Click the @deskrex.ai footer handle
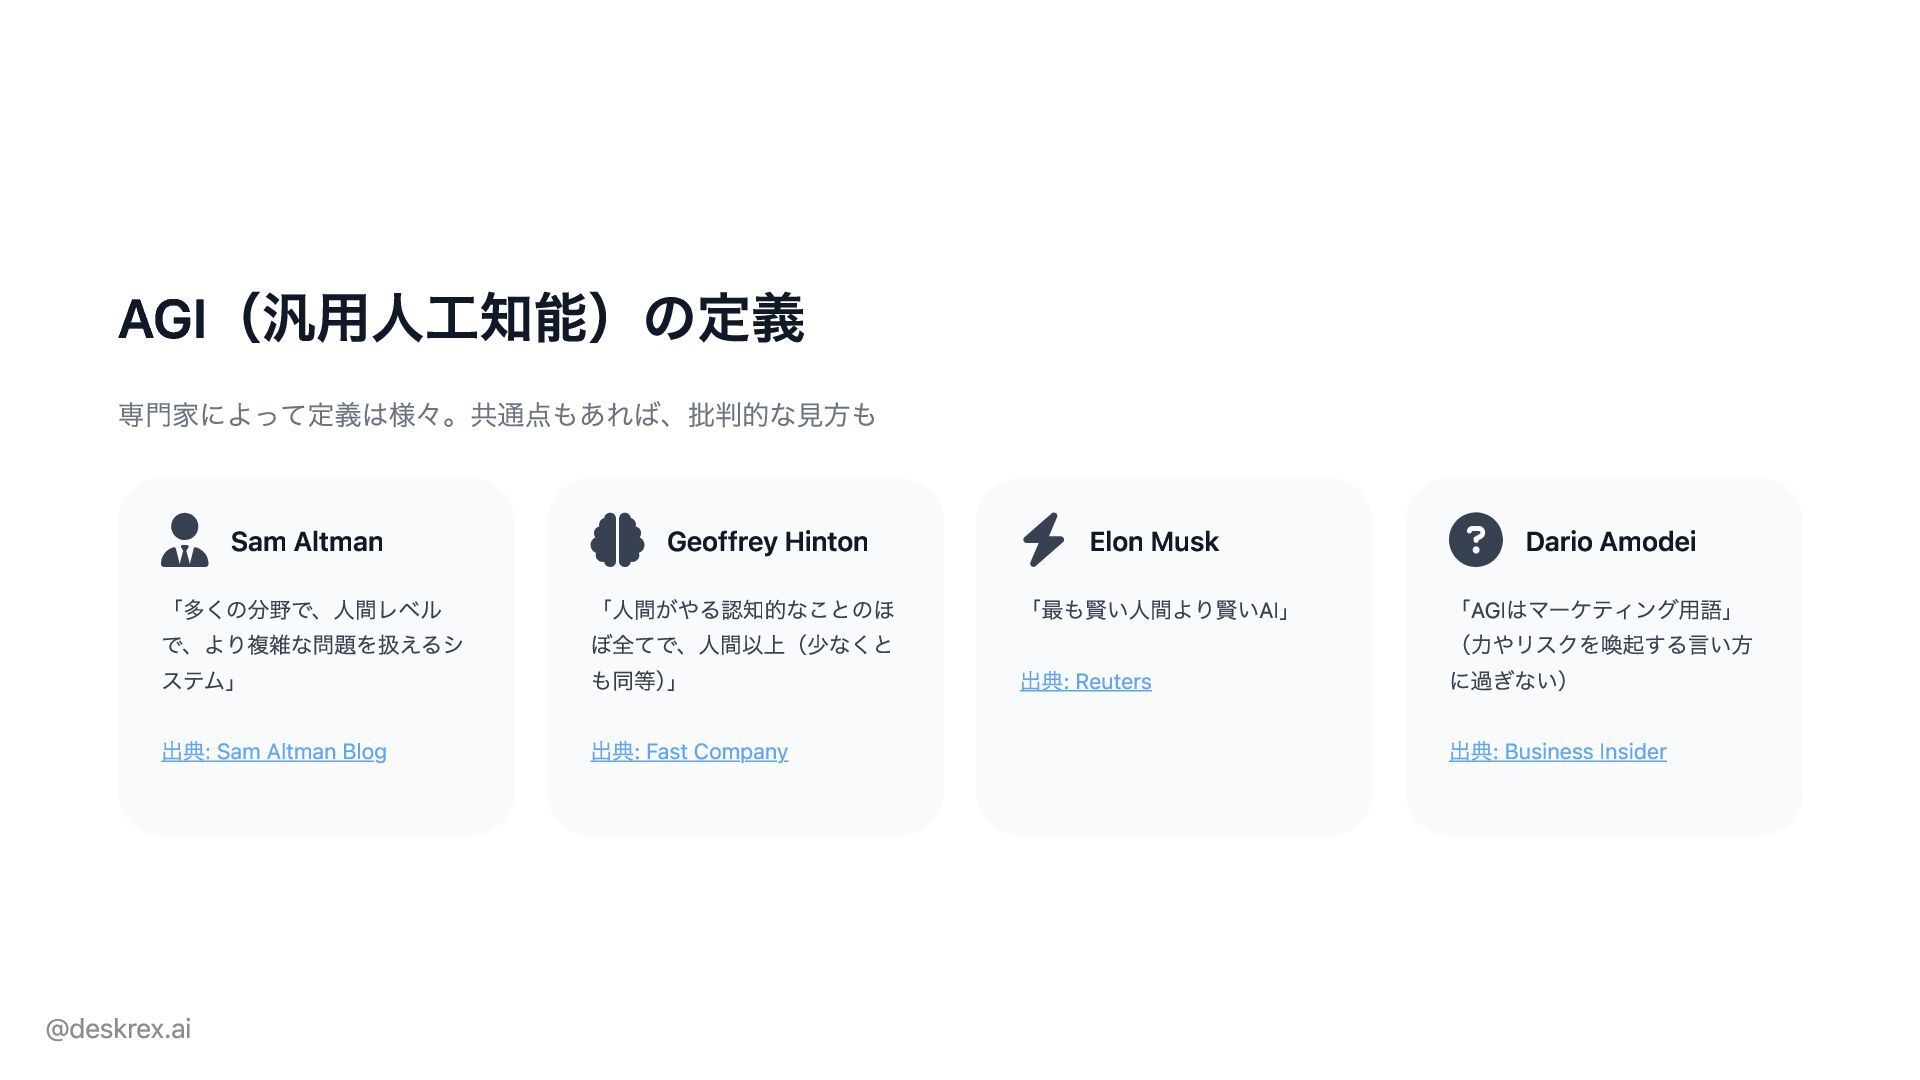Screen dimensions: 1920x1080 click(x=118, y=1029)
